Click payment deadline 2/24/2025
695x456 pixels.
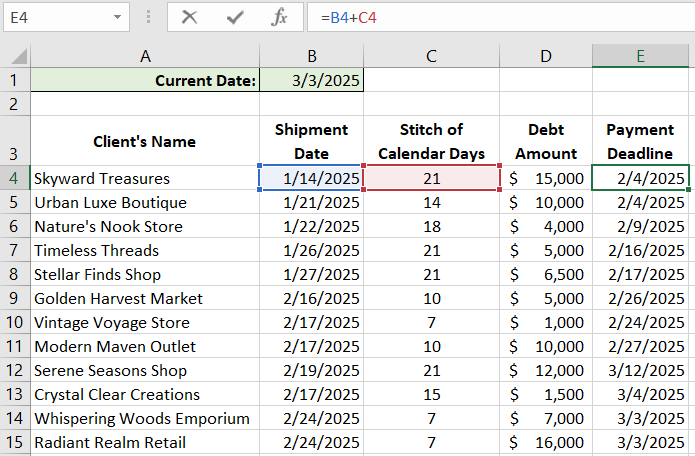coord(640,322)
